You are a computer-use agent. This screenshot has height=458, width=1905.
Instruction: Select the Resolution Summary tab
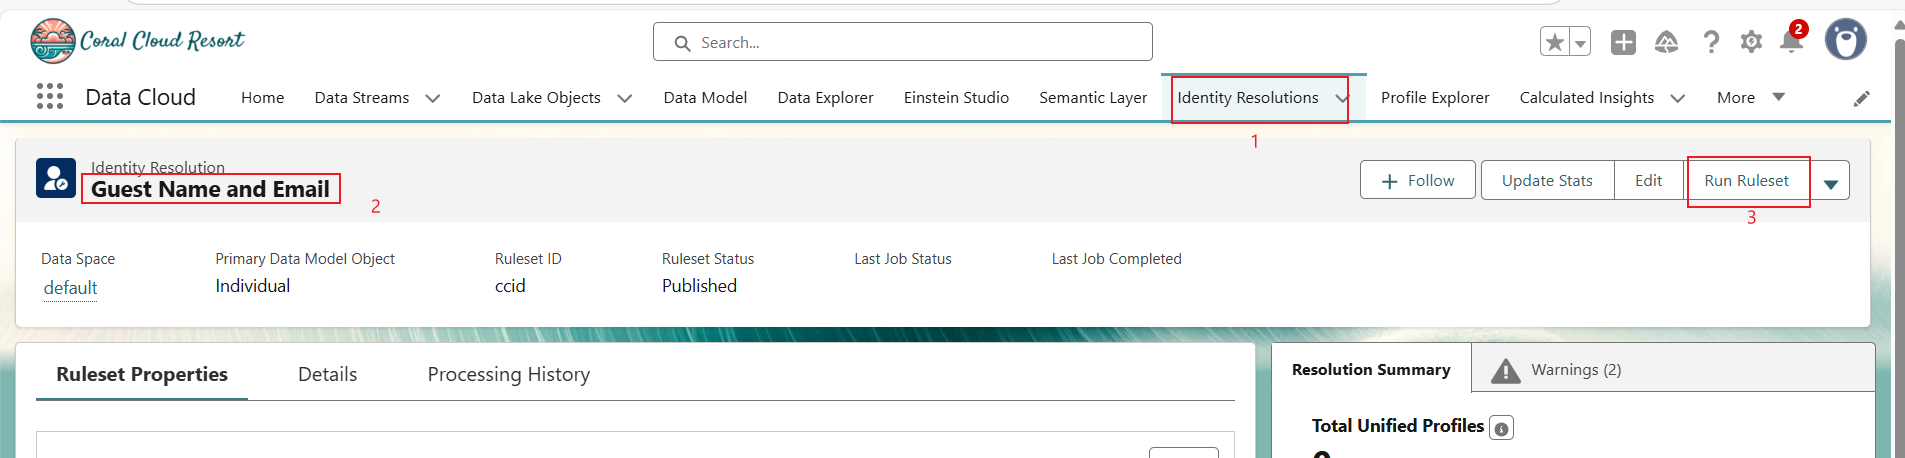(x=1371, y=369)
